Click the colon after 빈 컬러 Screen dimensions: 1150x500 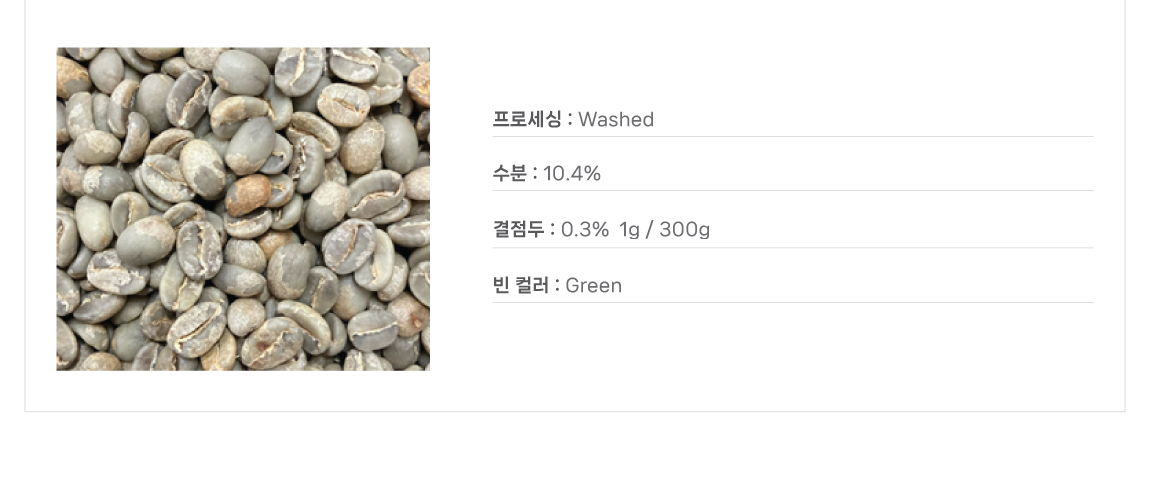[557, 286]
